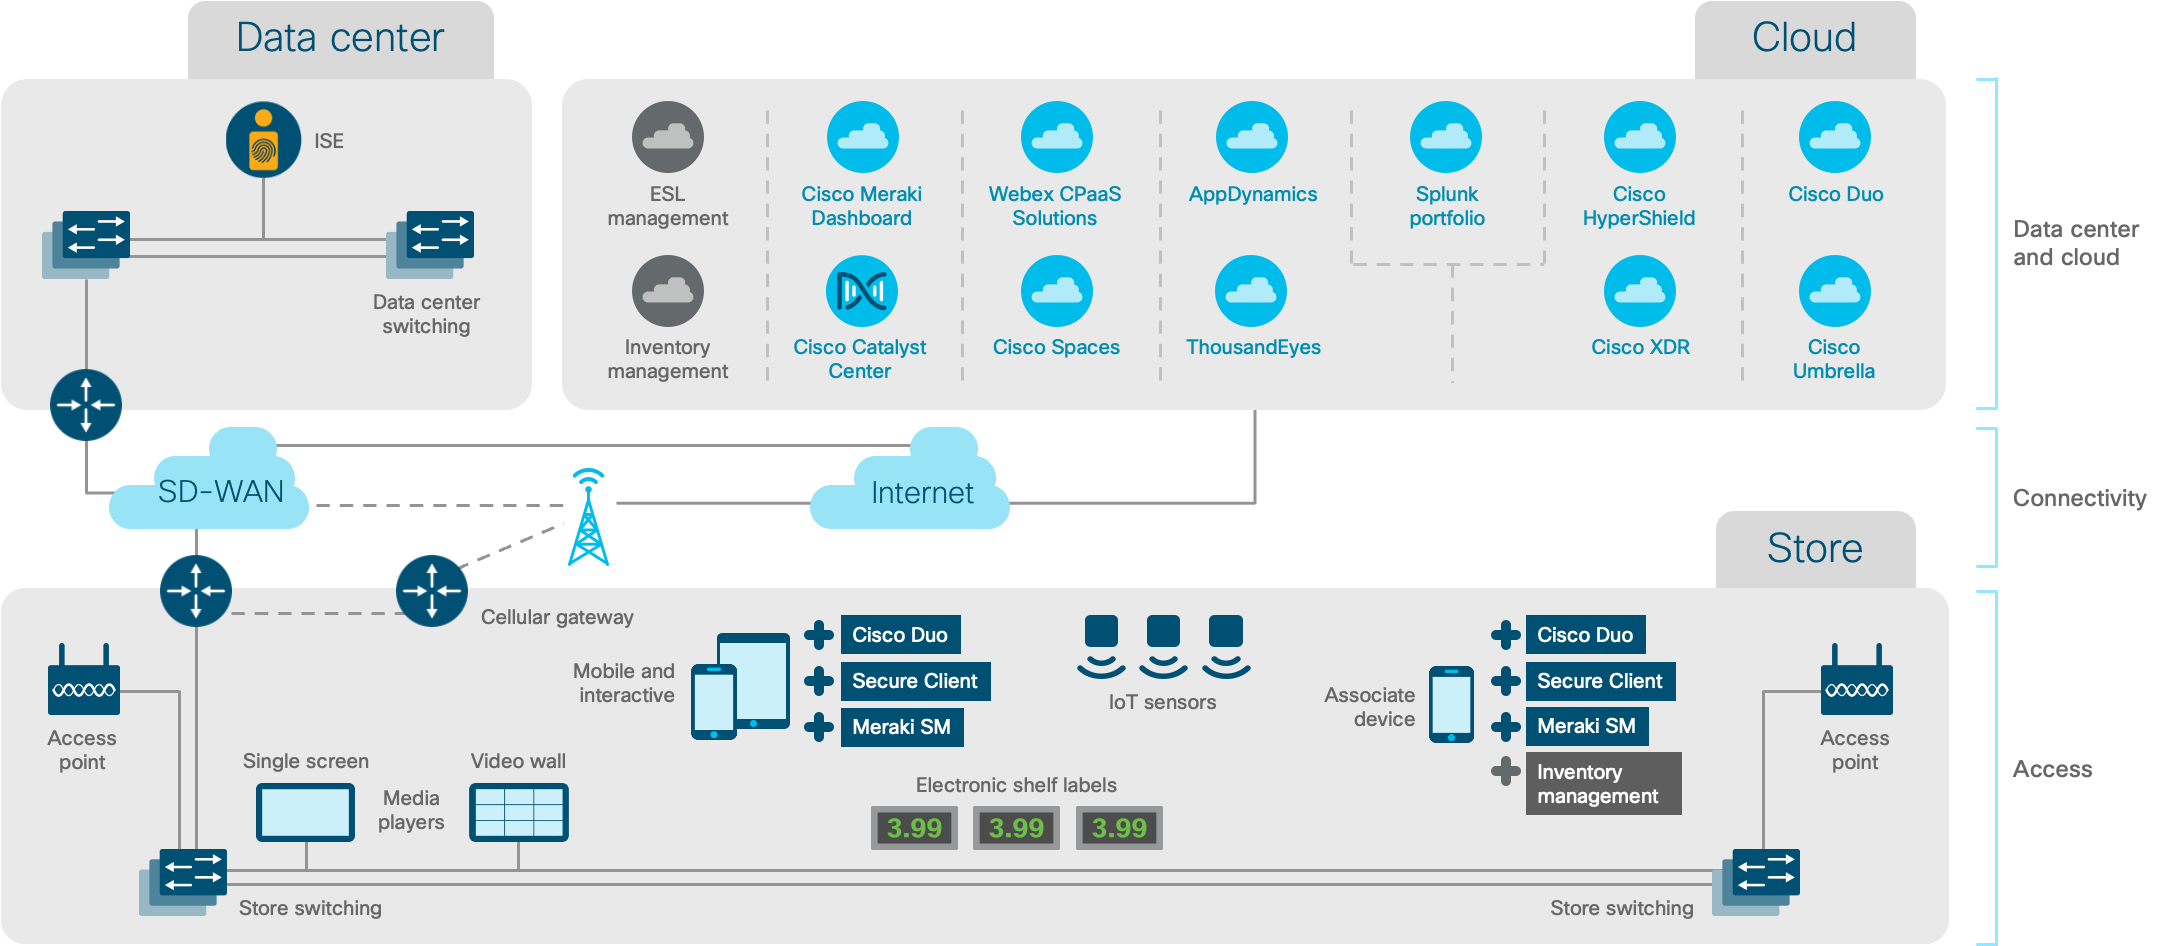Click the Data center switching icon
This screenshot has width=2160, height=946.
(x=430, y=244)
